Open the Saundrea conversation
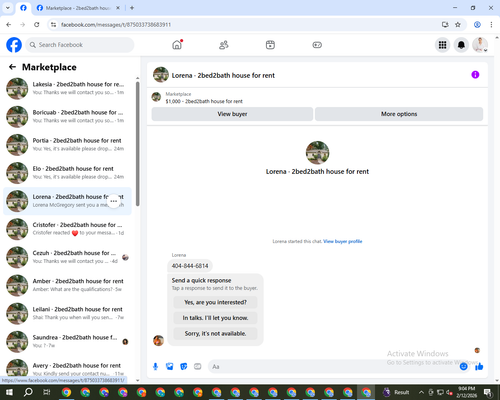 click(x=67, y=341)
